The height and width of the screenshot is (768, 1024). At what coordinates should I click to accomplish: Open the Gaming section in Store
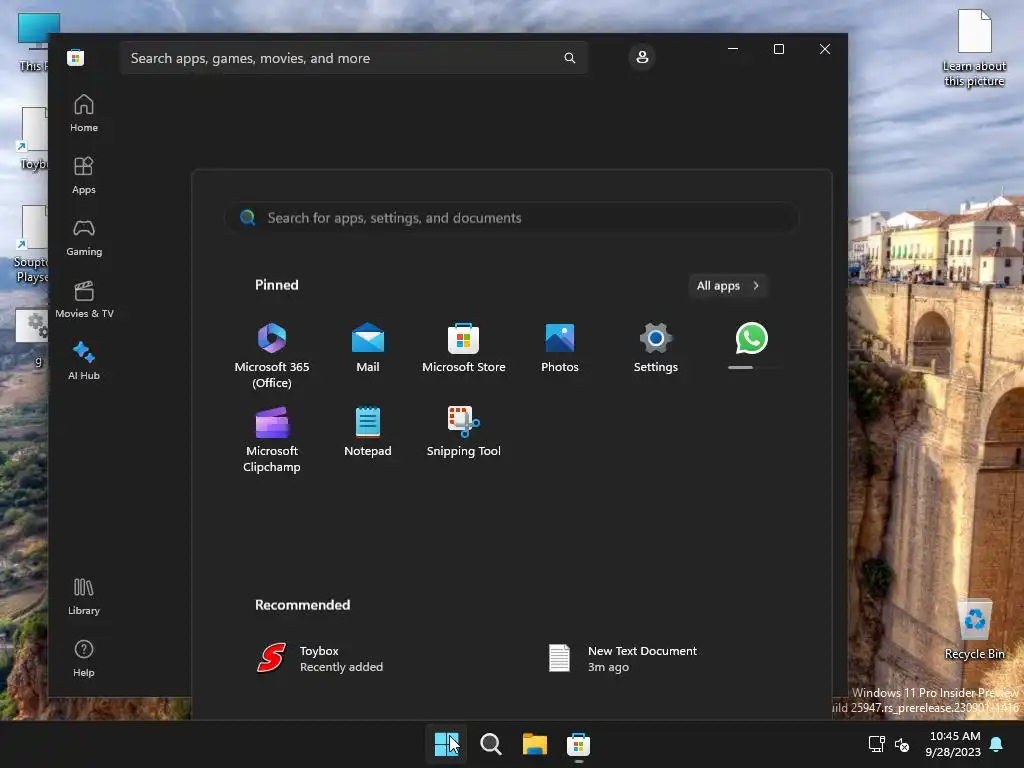tap(84, 238)
